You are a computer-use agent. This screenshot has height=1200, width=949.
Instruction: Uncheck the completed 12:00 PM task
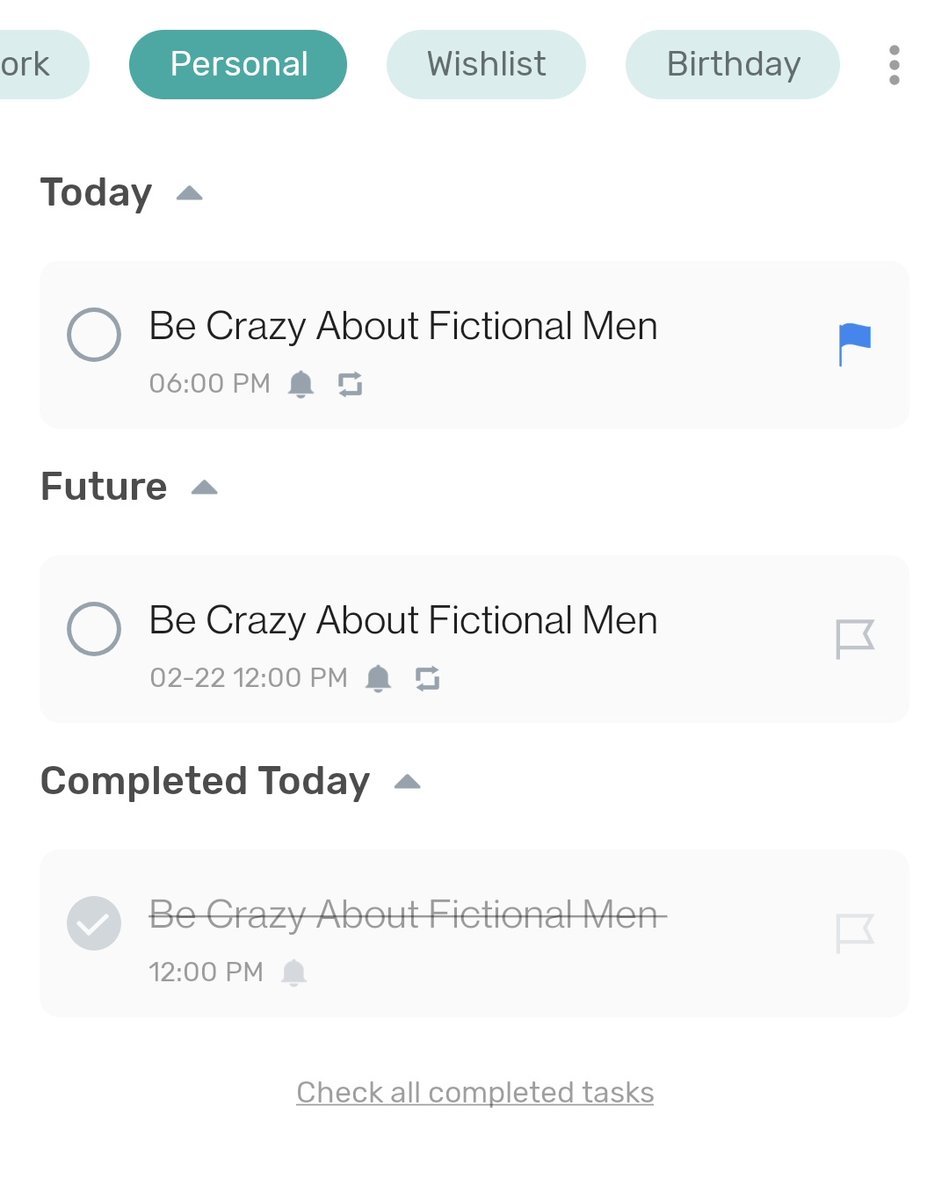tap(94, 923)
